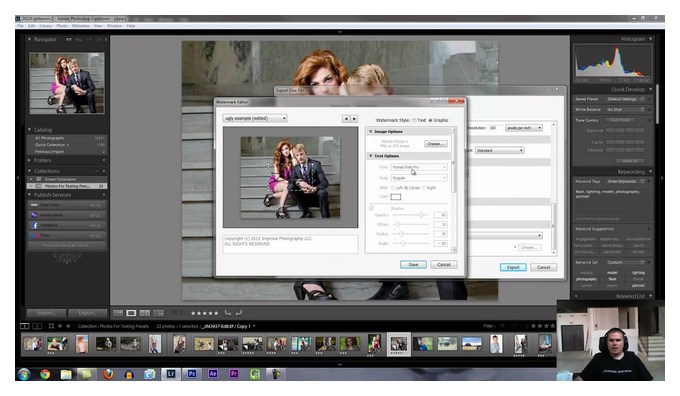Open the Standard dropdown in Export dialog

pyautogui.click(x=500, y=151)
